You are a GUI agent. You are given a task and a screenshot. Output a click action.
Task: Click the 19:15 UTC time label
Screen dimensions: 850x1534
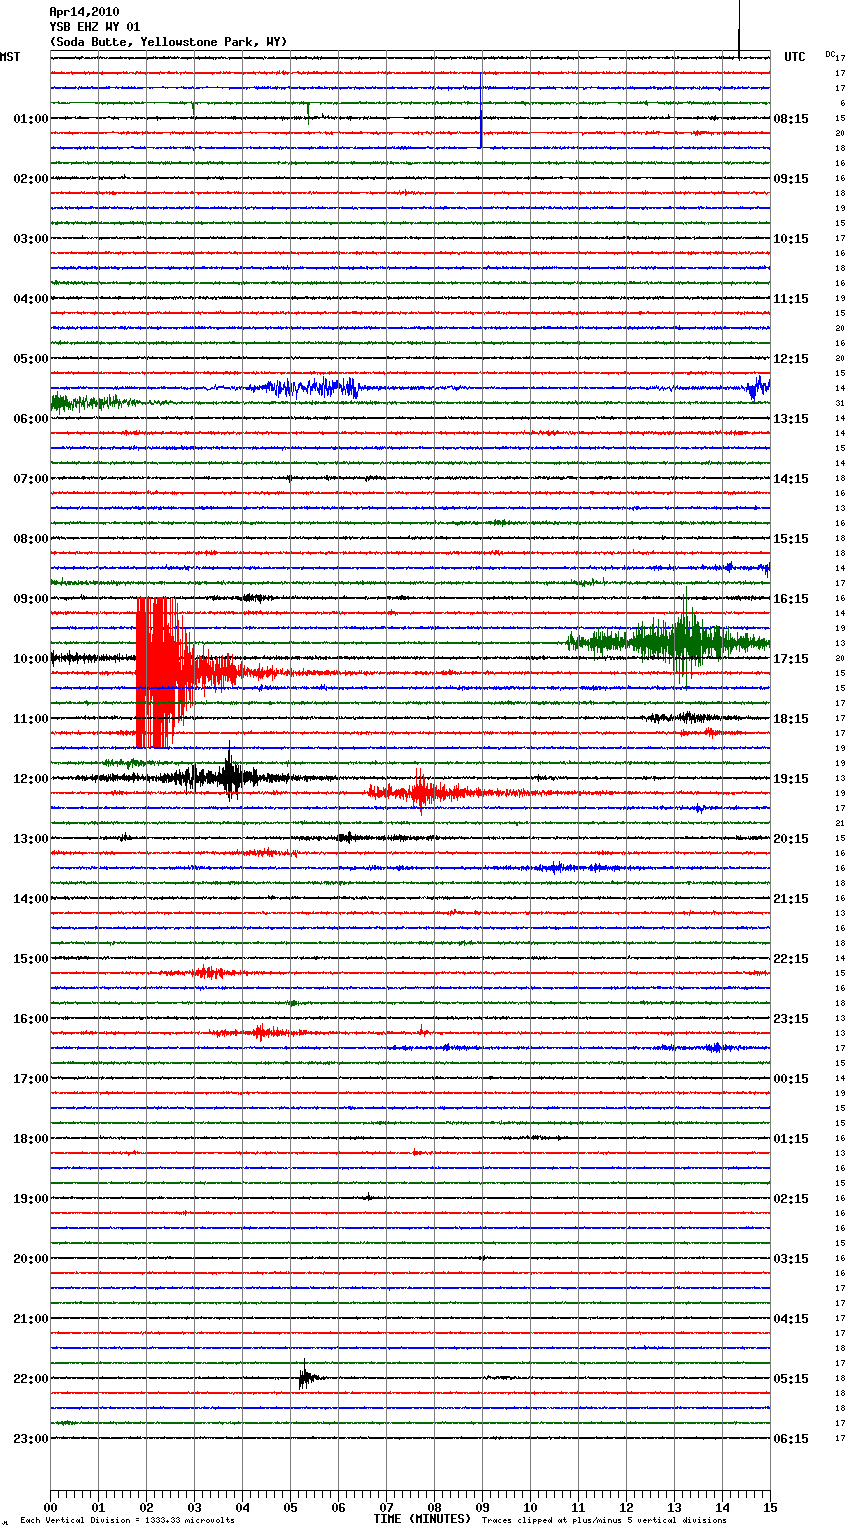tap(791, 779)
